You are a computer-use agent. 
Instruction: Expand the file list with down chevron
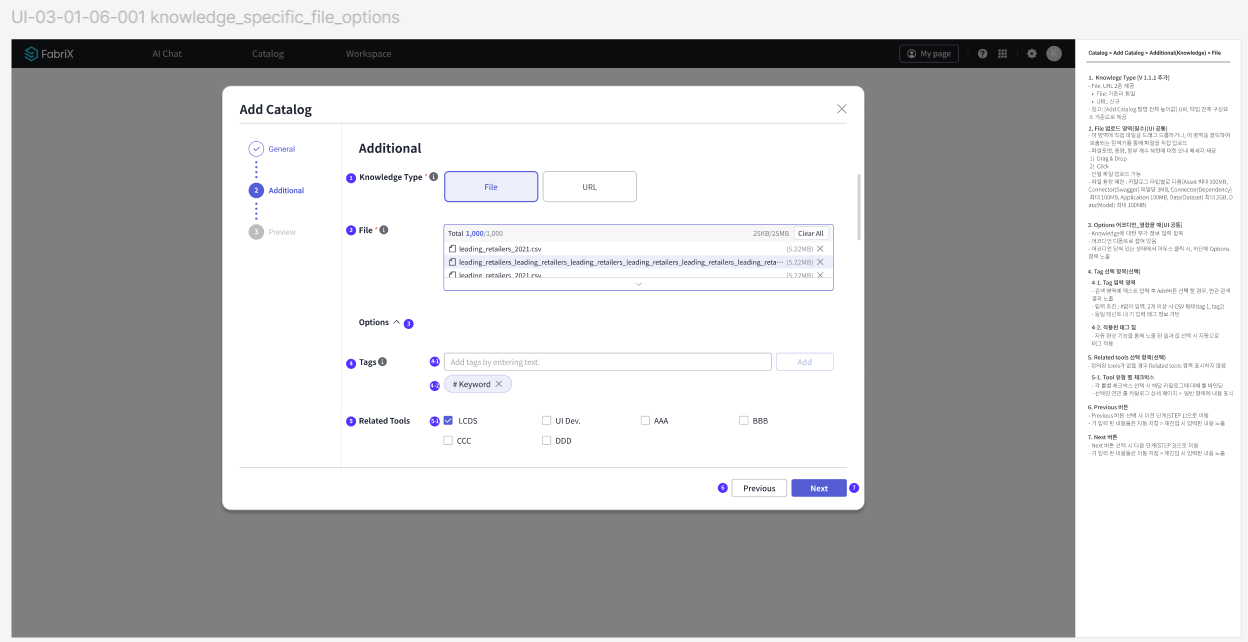click(638, 284)
